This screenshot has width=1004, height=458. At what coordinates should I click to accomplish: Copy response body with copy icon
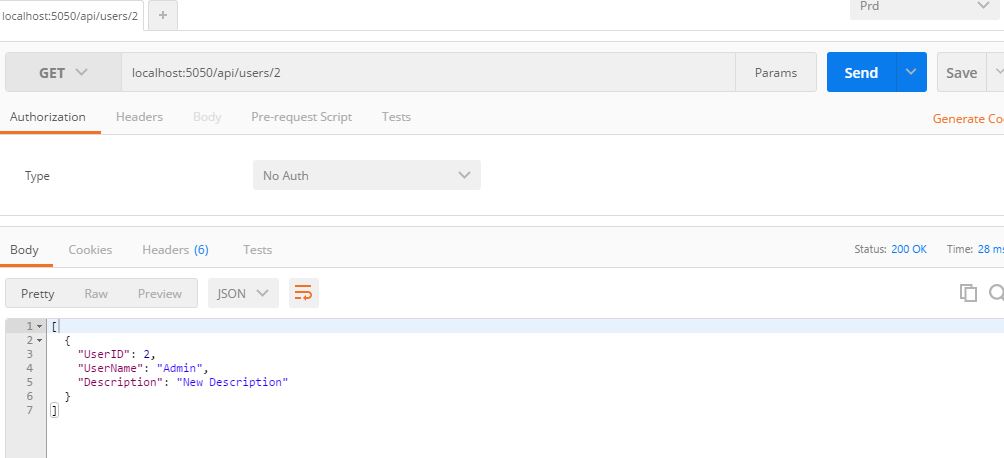click(967, 293)
